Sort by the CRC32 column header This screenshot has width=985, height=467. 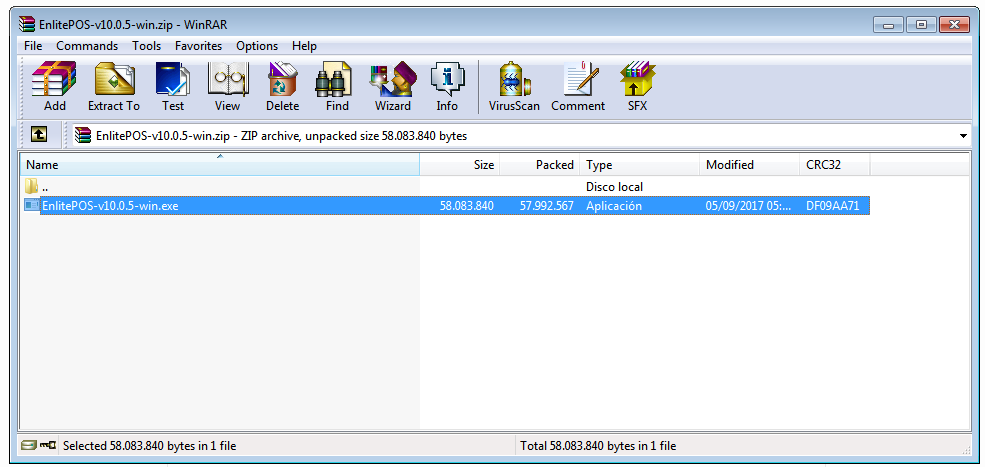834,165
